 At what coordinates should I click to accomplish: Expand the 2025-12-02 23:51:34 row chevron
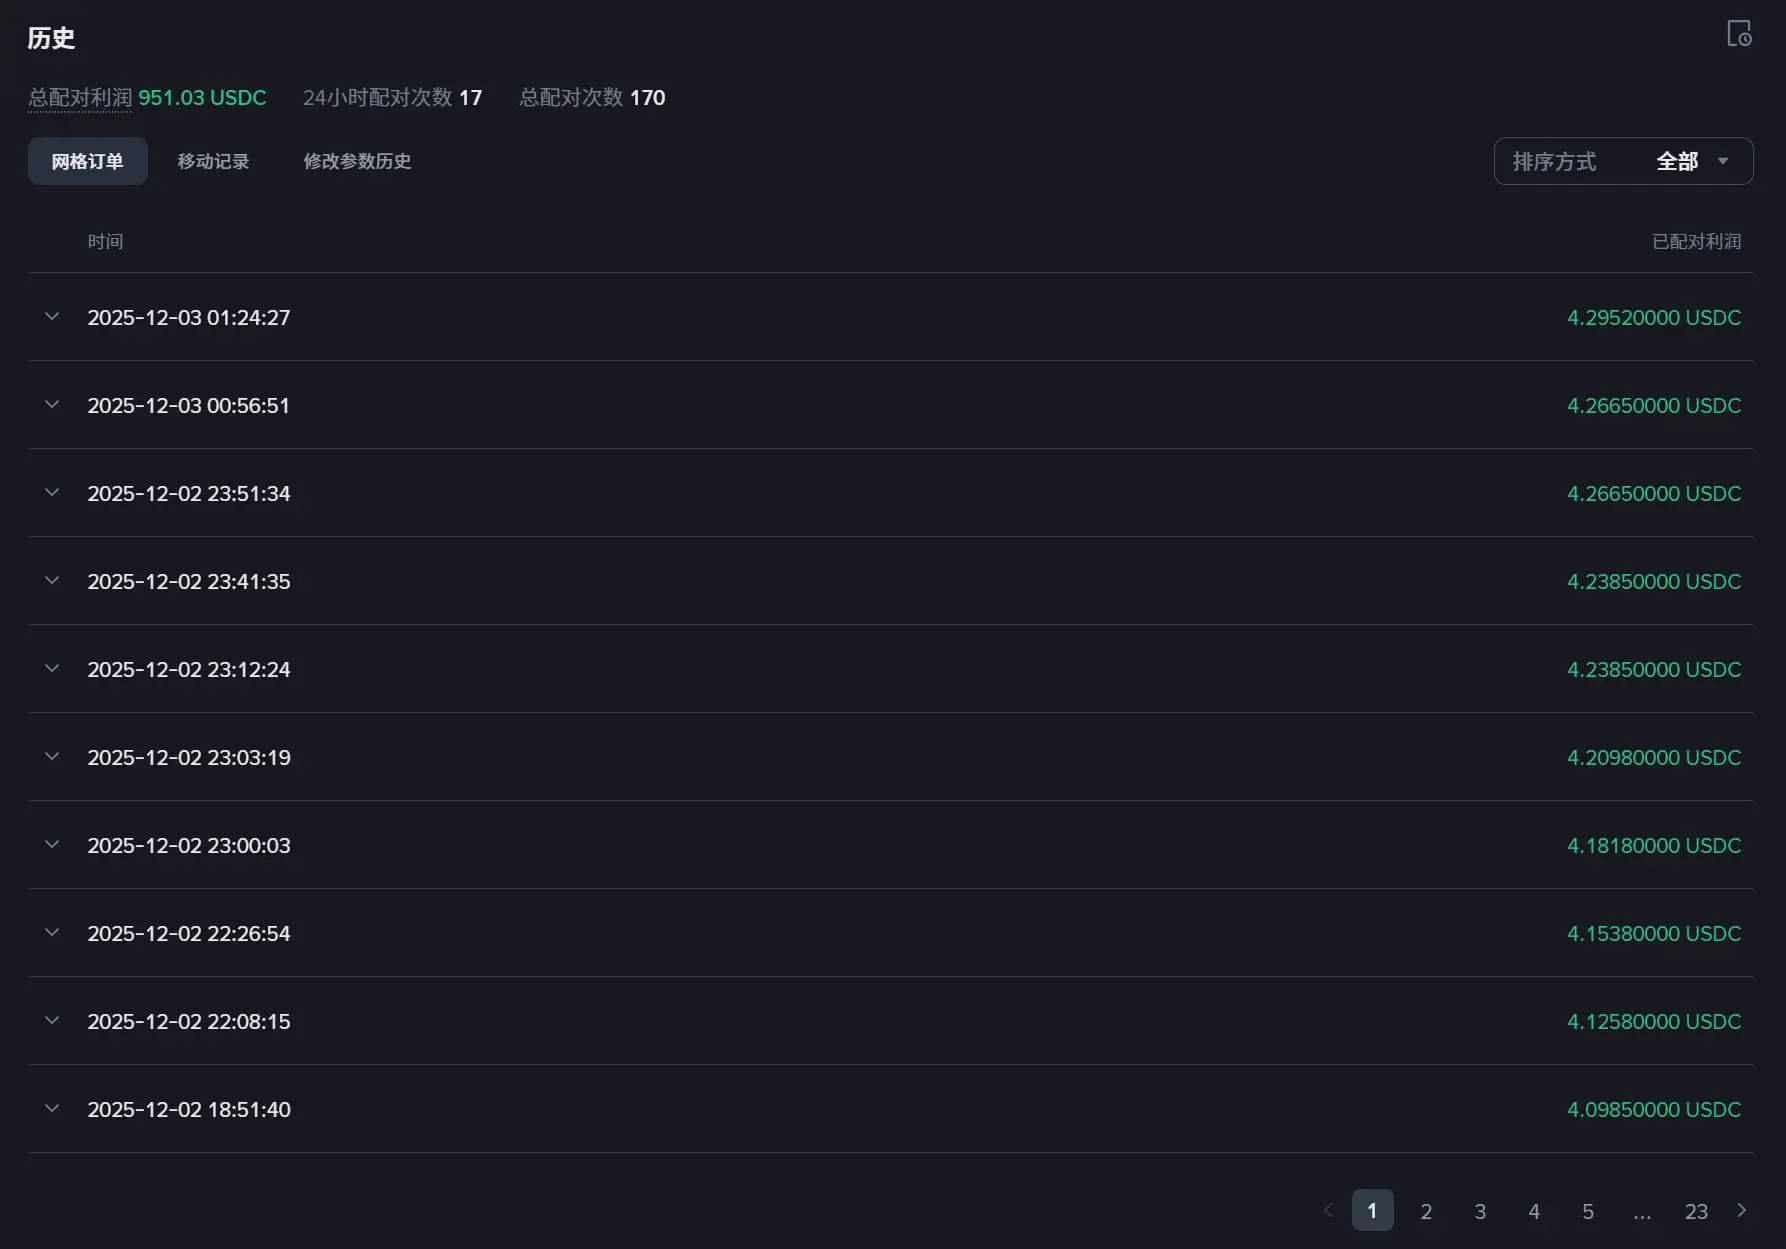52,493
